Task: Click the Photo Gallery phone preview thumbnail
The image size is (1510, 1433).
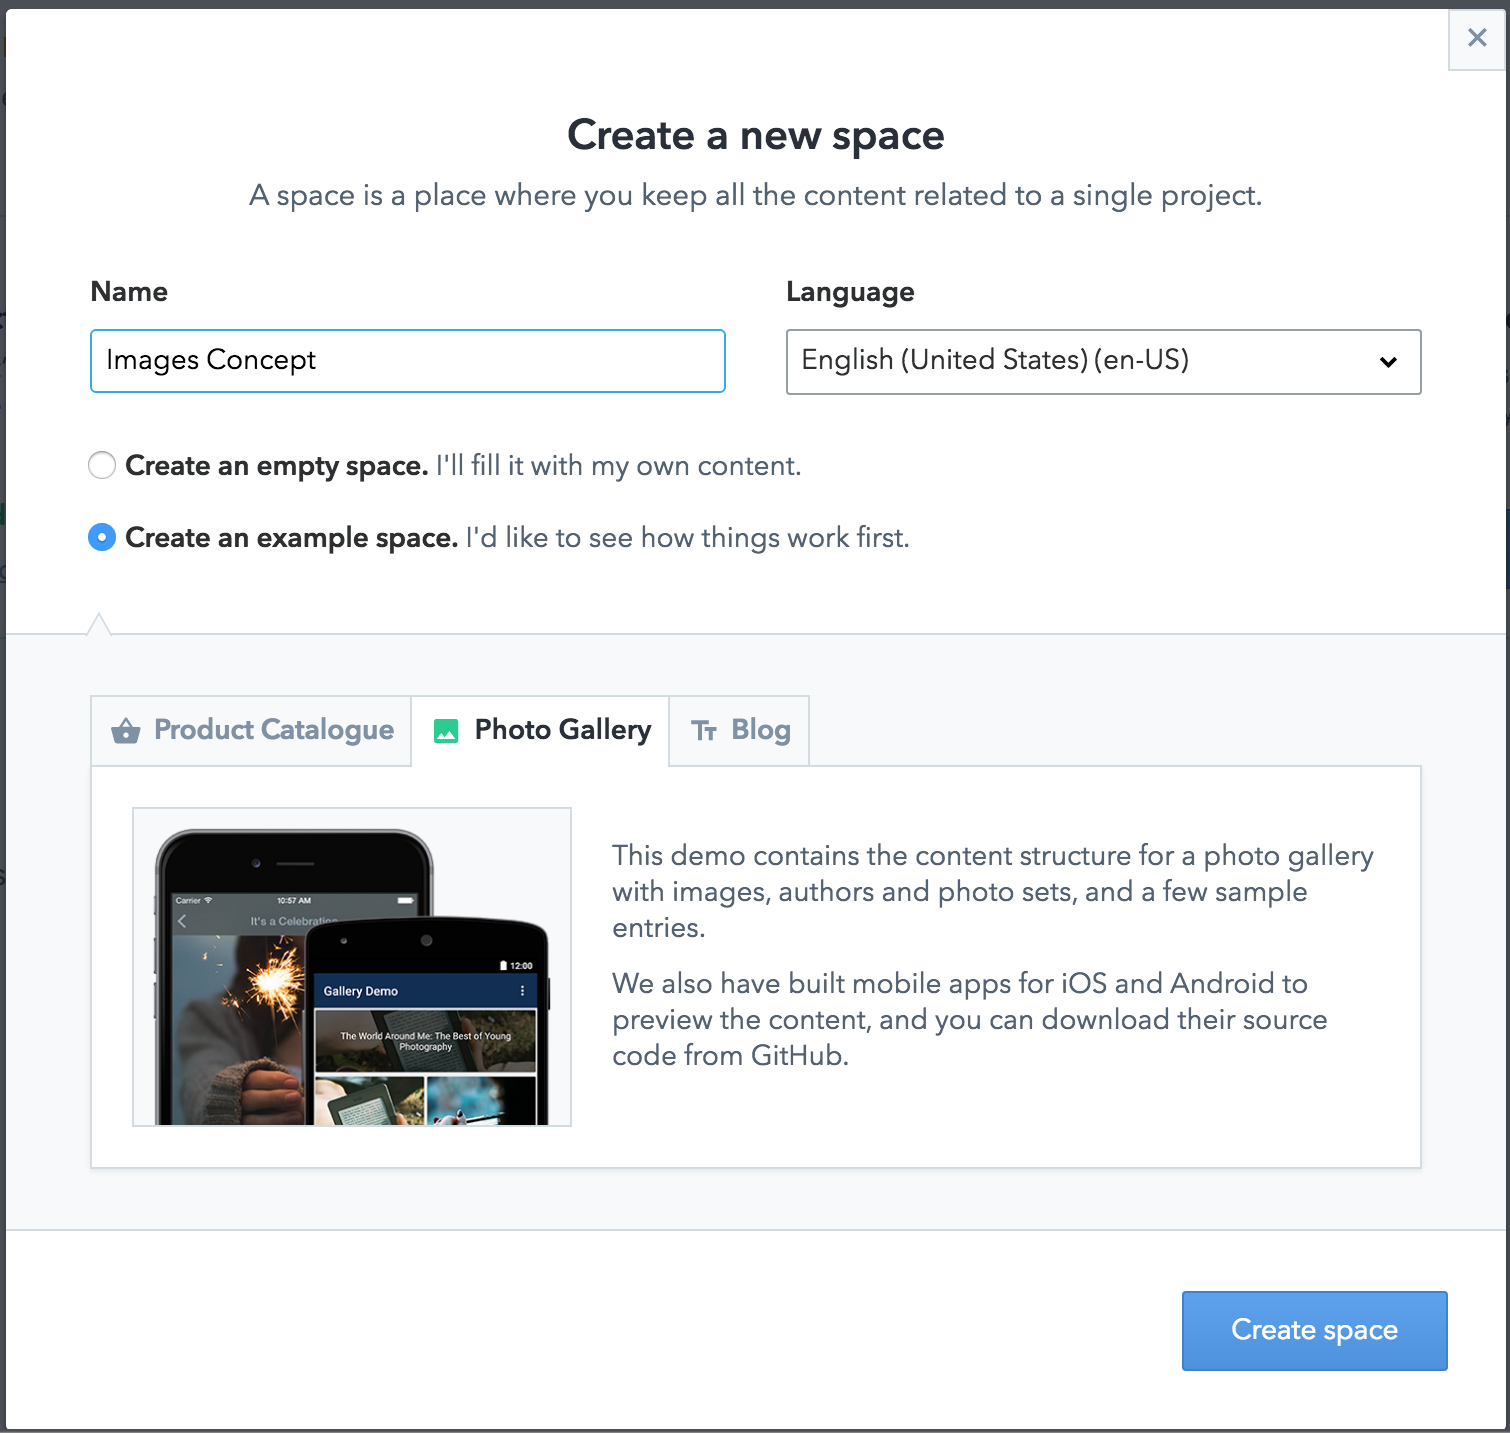Action: coord(352,967)
